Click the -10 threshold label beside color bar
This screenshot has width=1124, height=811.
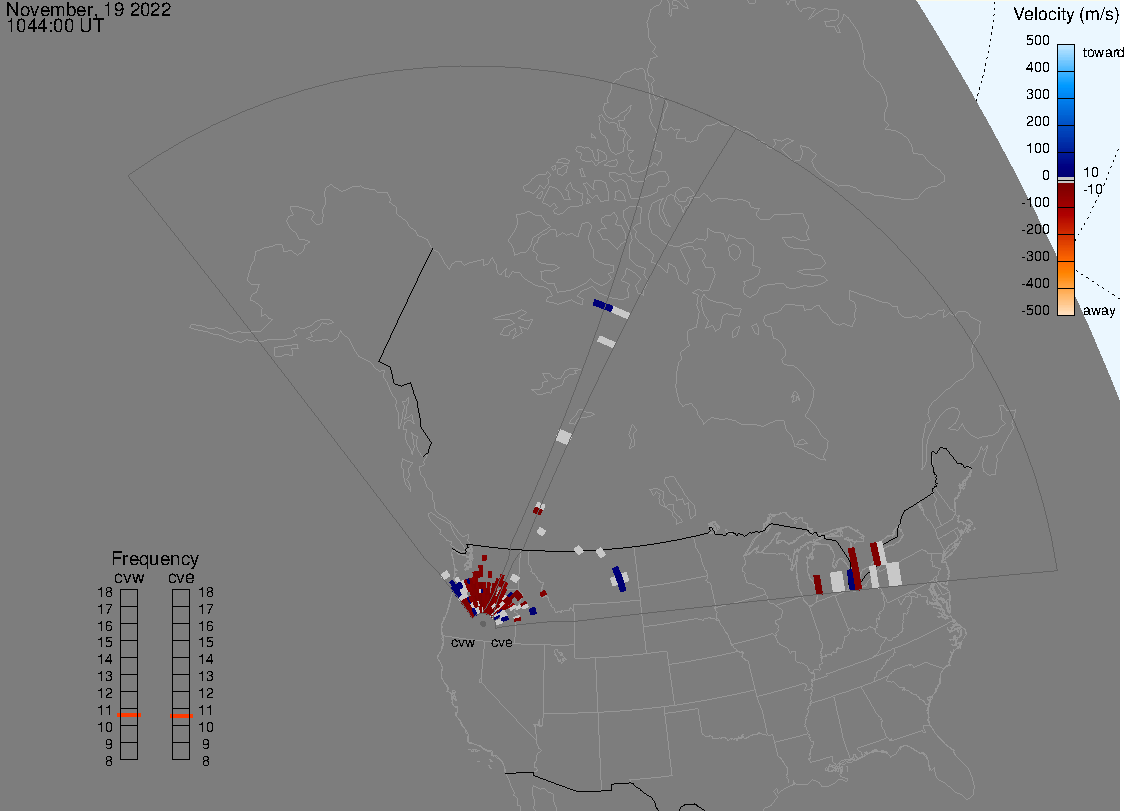[1092, 189]
